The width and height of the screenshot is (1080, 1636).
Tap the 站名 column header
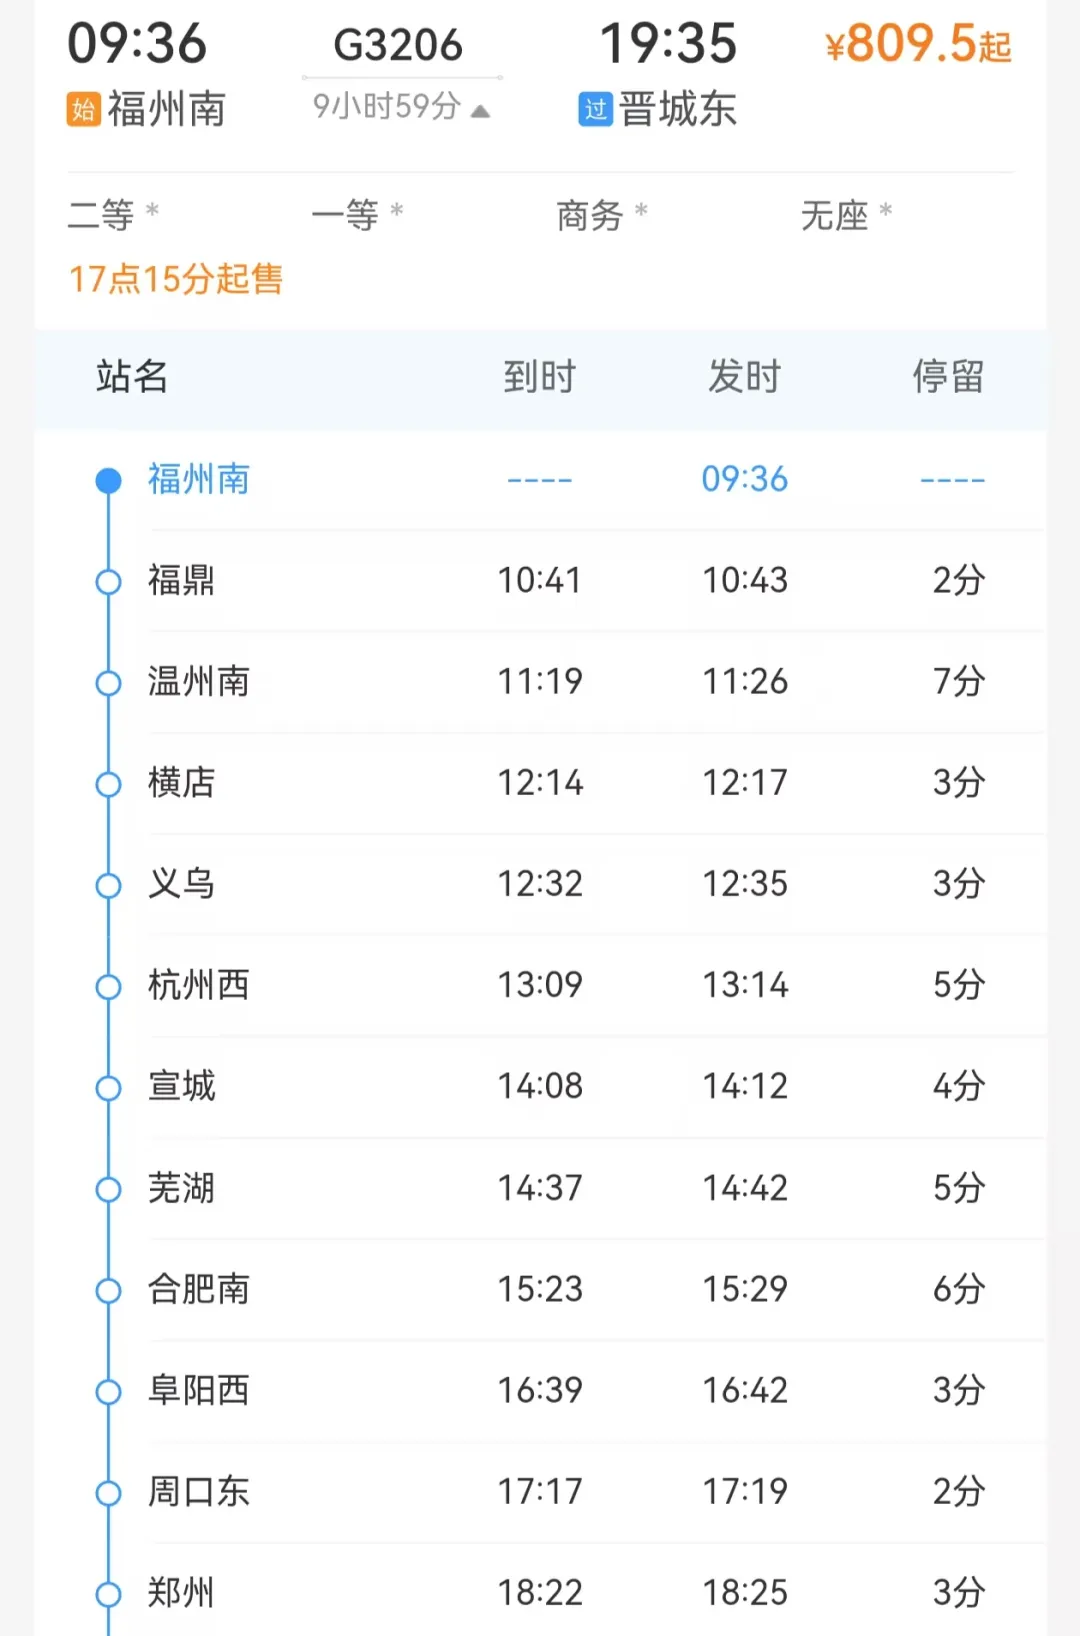pyautogui.click(x=132, y=377)
